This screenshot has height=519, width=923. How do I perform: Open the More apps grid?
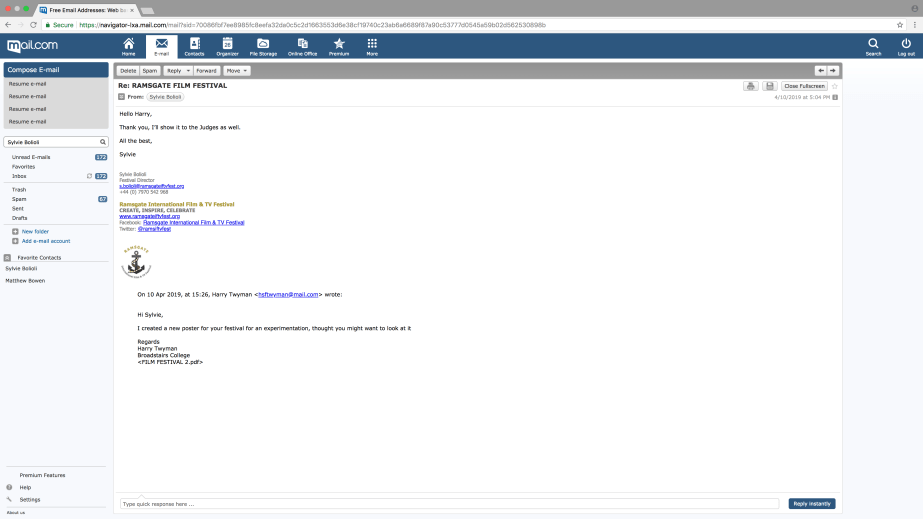tap(372, 46)
